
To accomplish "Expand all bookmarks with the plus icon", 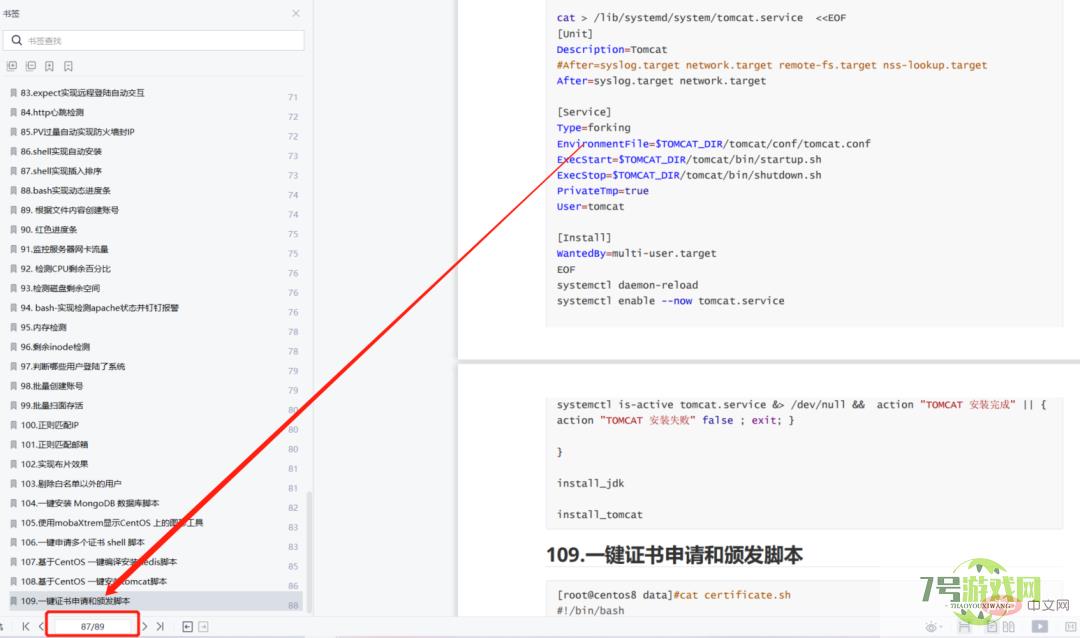I will click(x=12, y=66).
